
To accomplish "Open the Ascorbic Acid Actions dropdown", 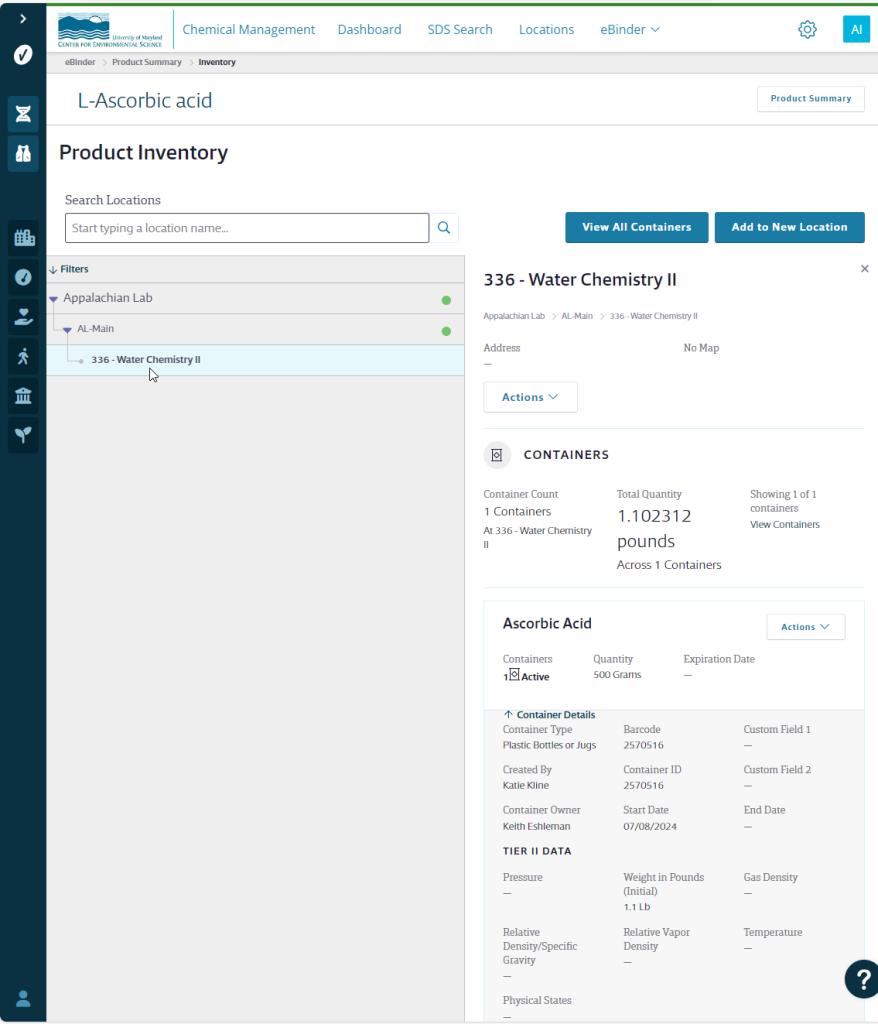I will pyautogui.click(x=805, y=627).
